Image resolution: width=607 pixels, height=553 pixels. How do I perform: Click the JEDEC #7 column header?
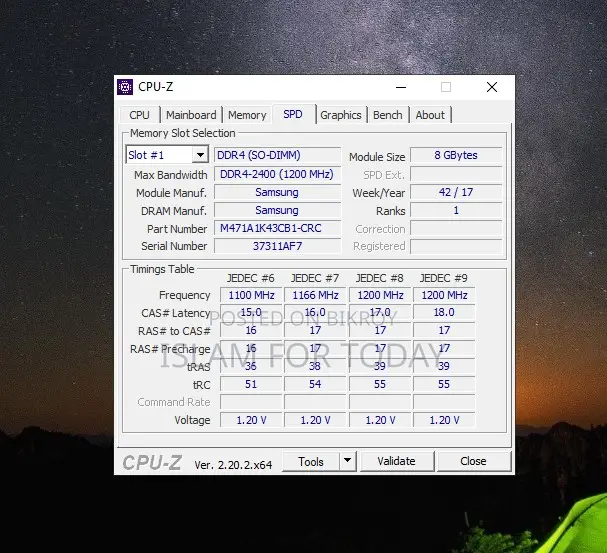[315, 278]
